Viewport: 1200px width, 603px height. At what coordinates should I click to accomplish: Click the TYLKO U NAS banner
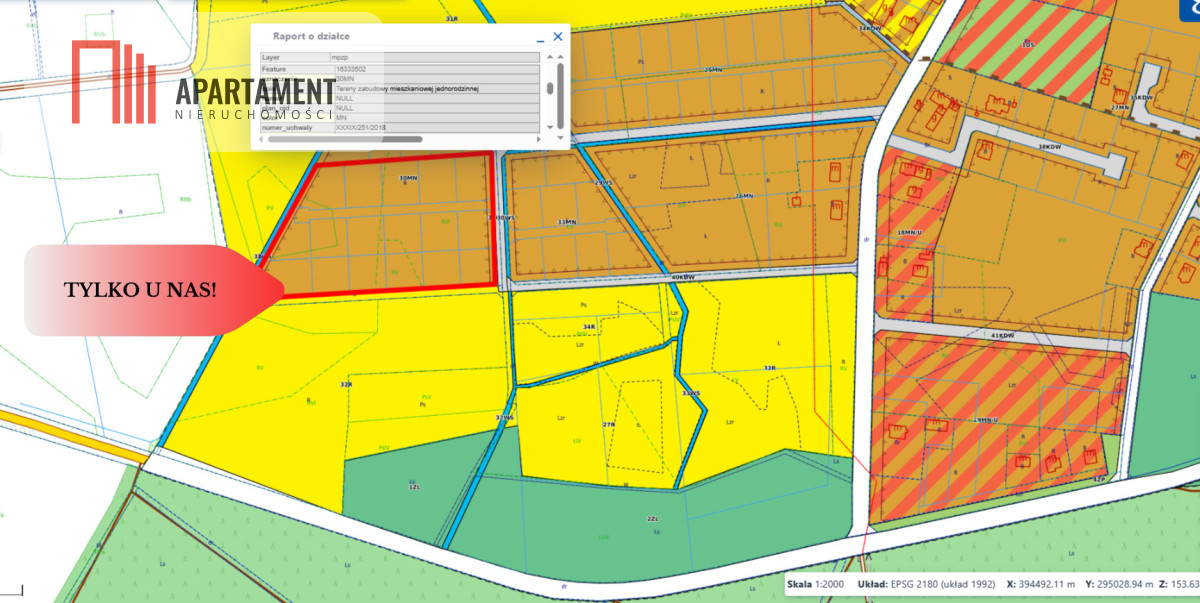pyautogui.click(x=140, y=290)
